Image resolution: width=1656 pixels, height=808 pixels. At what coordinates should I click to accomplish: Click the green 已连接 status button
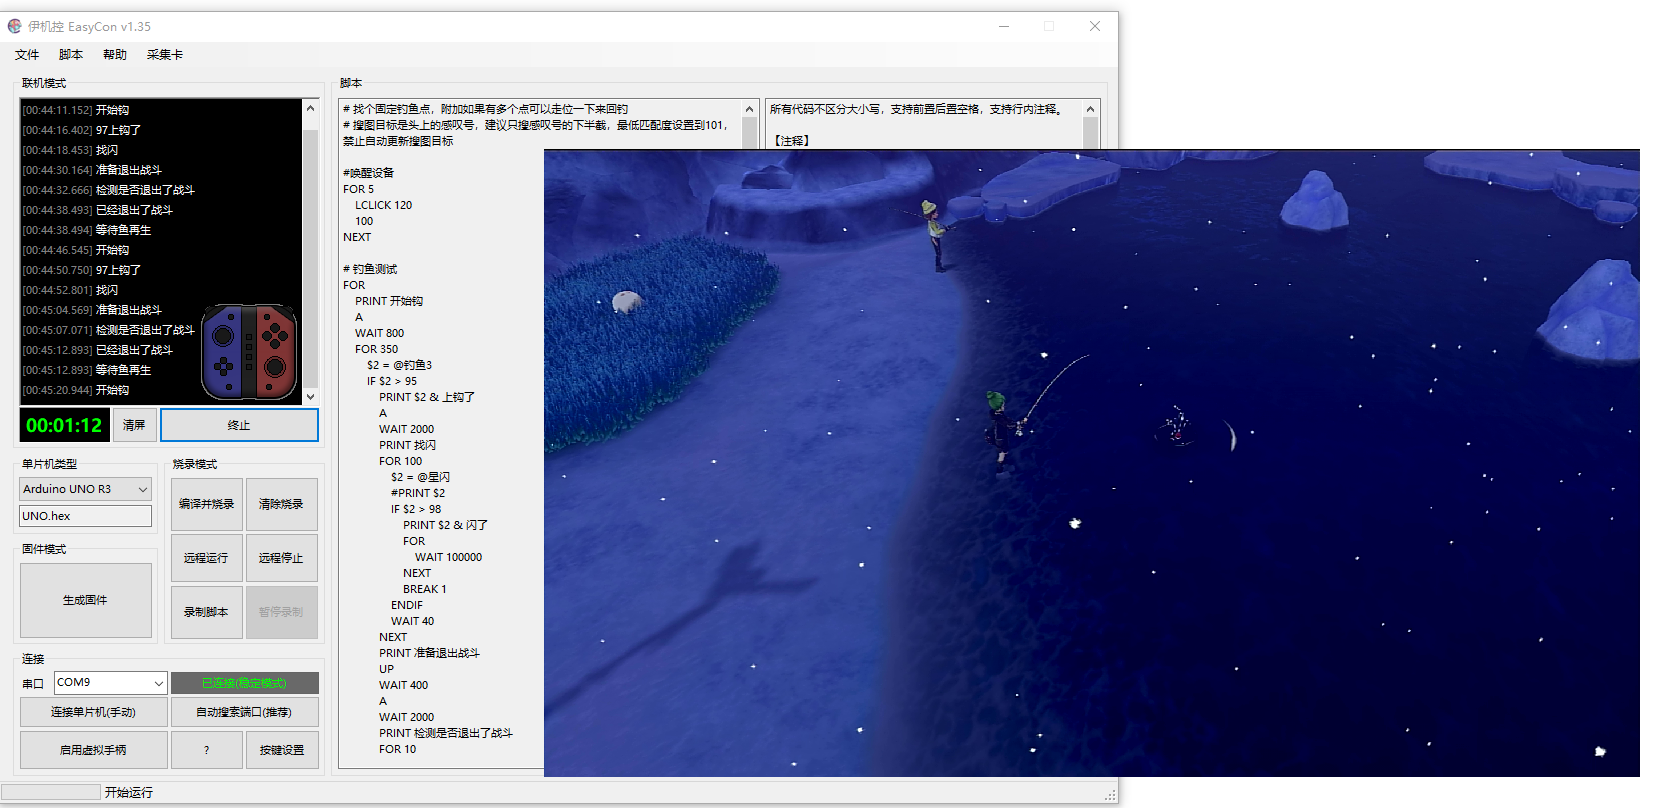[x=244, y=683]
